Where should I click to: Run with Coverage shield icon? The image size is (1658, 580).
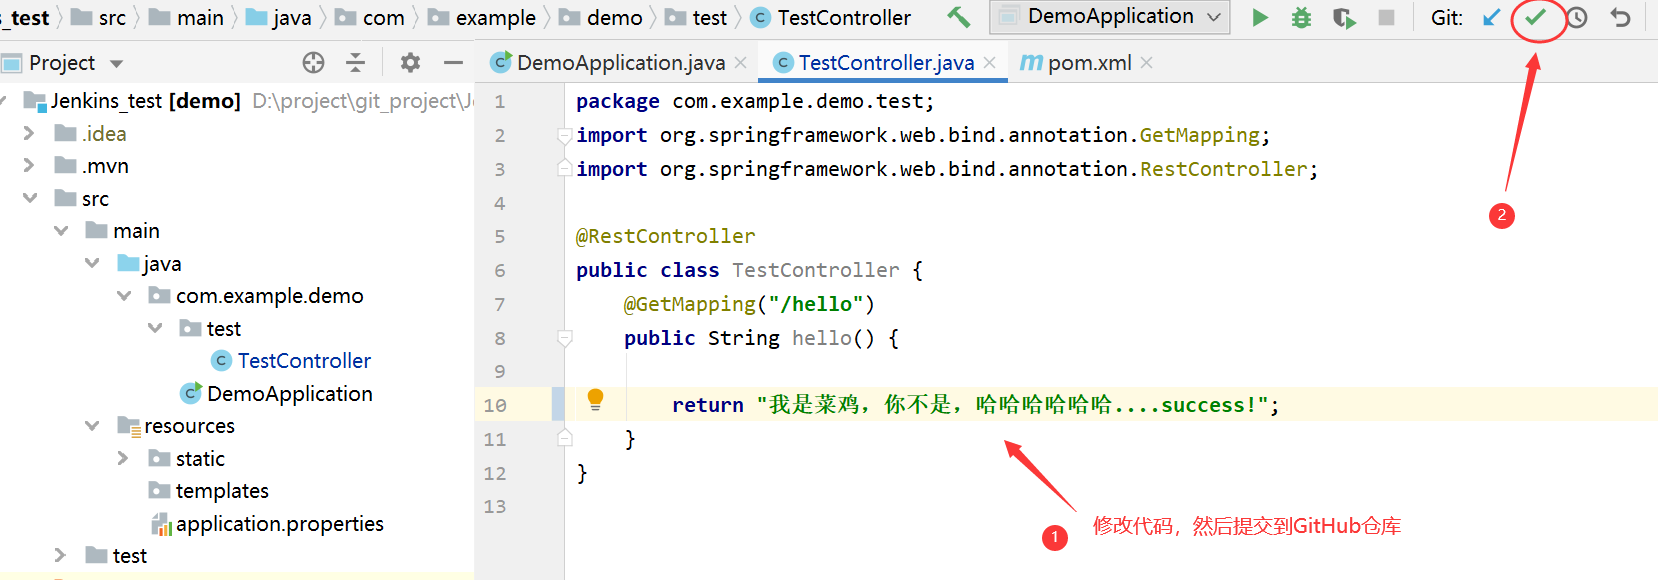1344,17
